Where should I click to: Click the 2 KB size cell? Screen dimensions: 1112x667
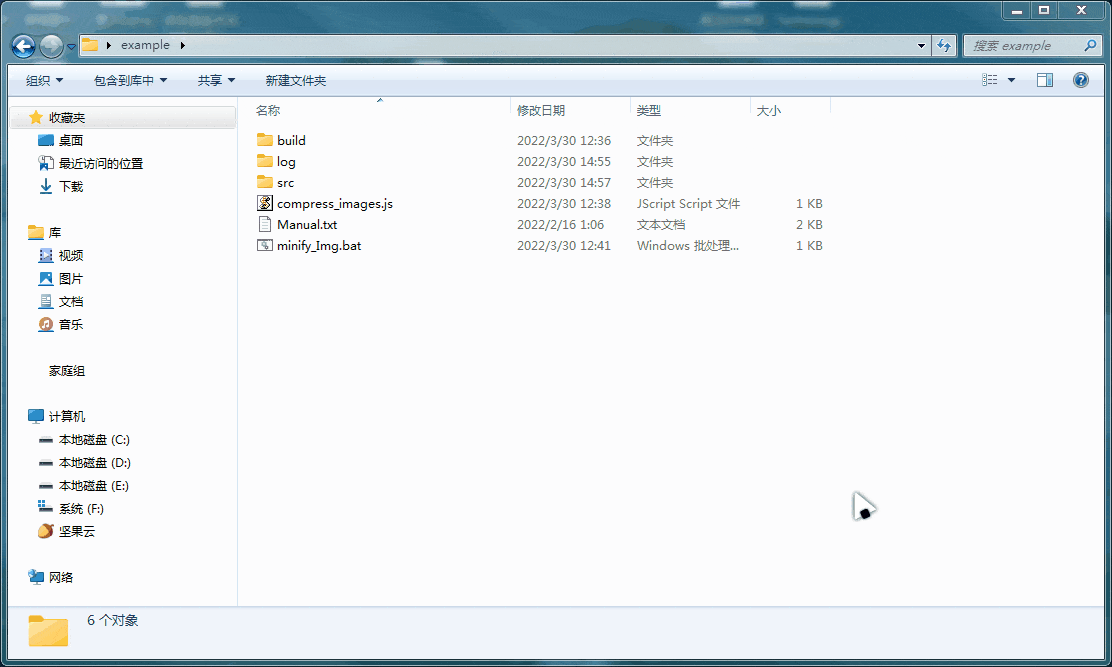click(809, 225)
